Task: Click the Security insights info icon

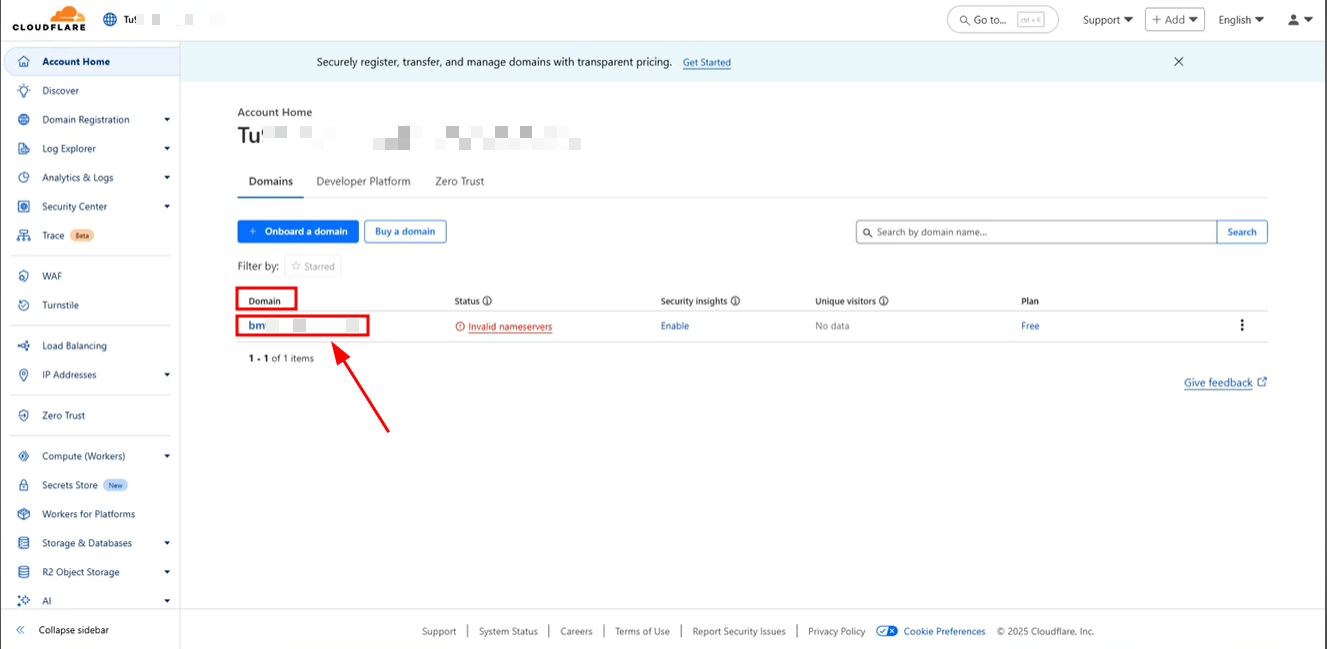Action: tap(735, 301)
